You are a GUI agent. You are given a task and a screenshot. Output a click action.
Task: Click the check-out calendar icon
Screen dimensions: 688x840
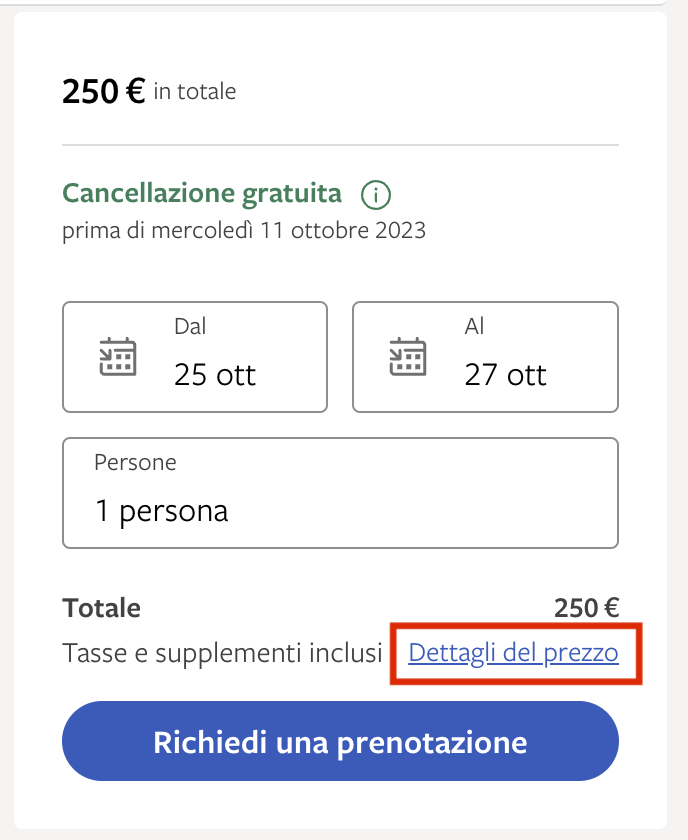pyautogui.click(x=408, y=357)
